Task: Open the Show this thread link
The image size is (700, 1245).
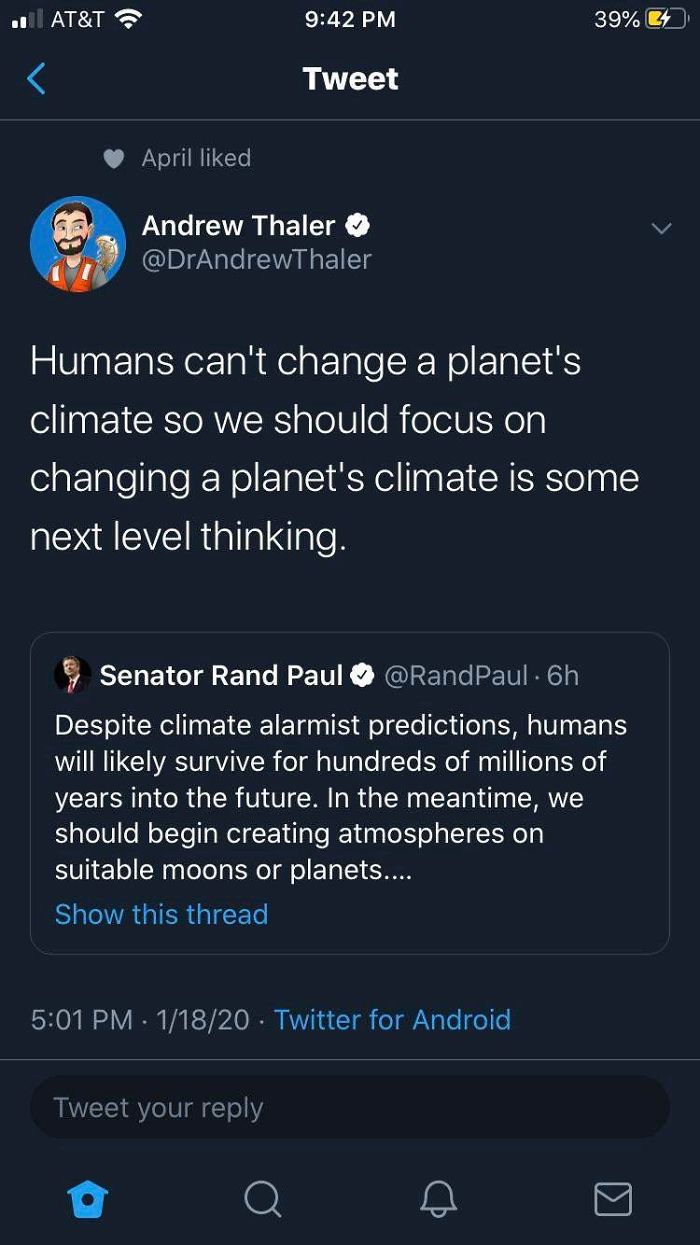Action: pos(161,914)
